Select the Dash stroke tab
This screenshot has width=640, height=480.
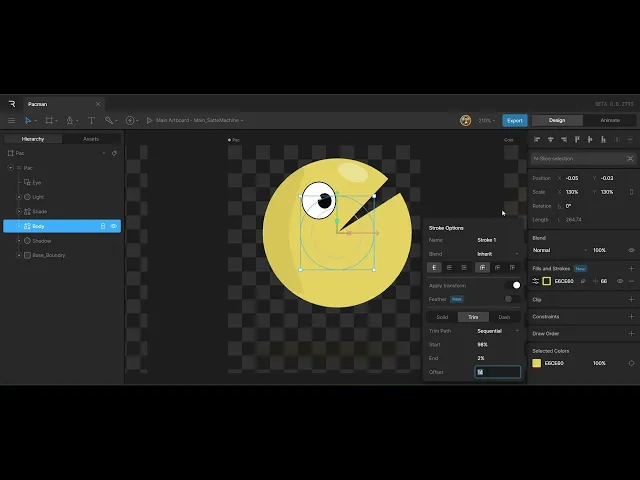(504, 317)
